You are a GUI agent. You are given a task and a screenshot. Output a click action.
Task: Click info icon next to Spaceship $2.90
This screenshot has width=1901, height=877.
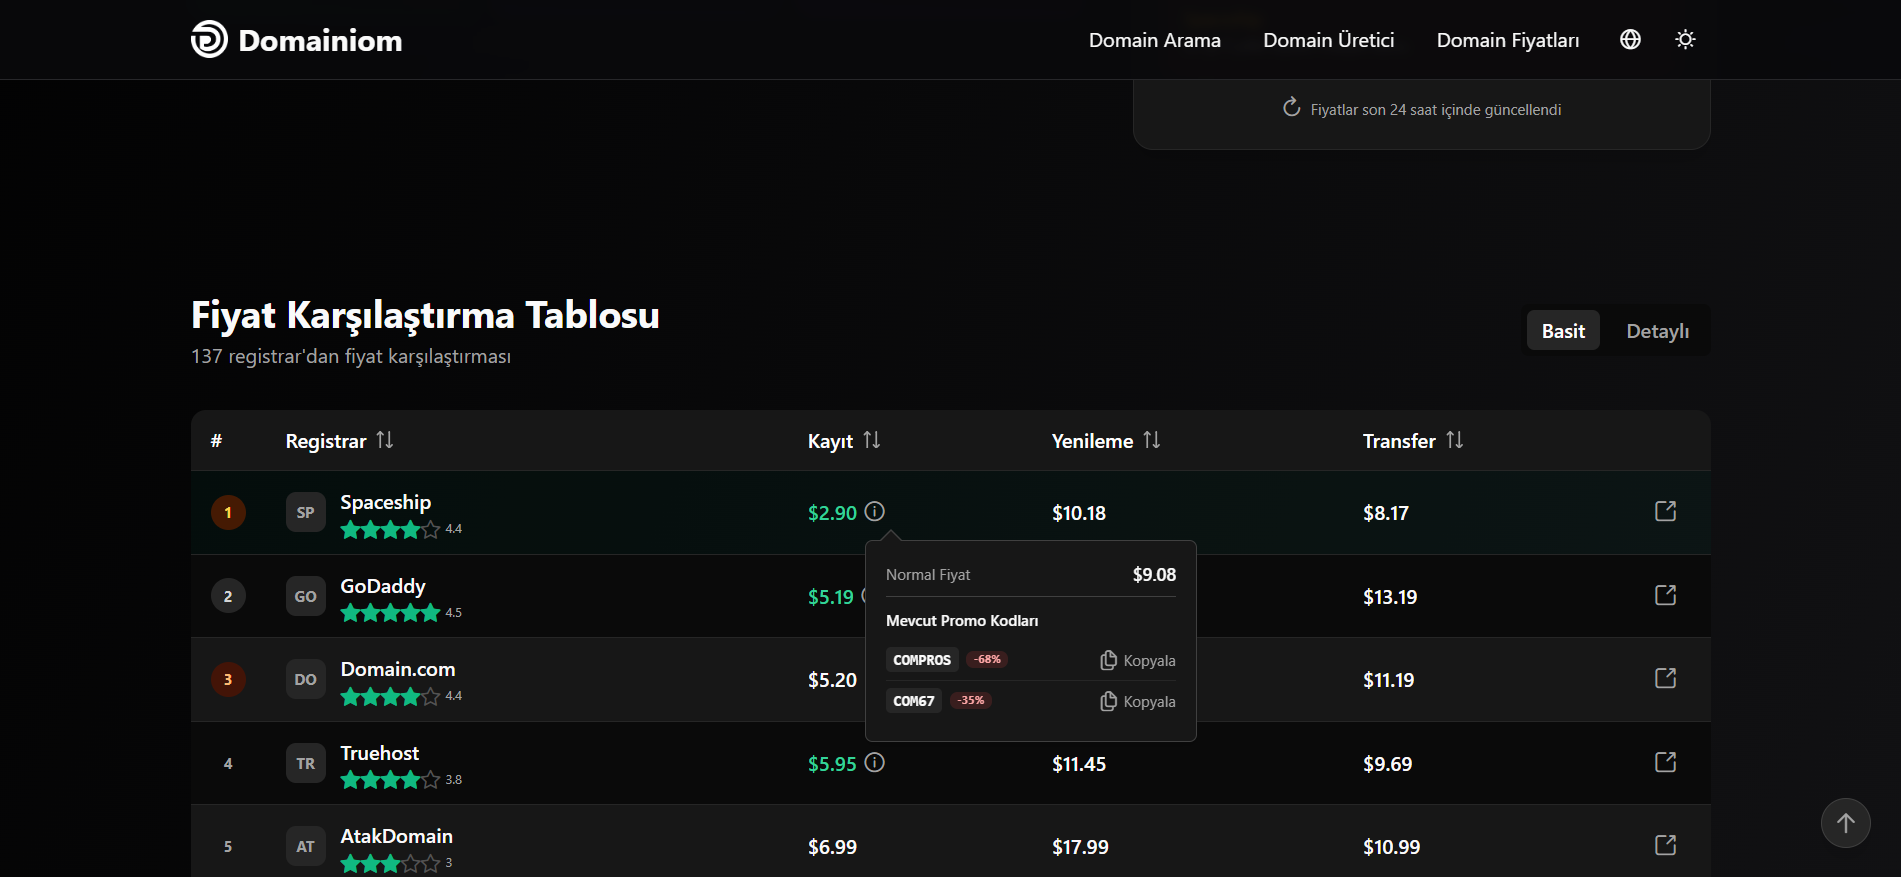click(x=875, y=512)
